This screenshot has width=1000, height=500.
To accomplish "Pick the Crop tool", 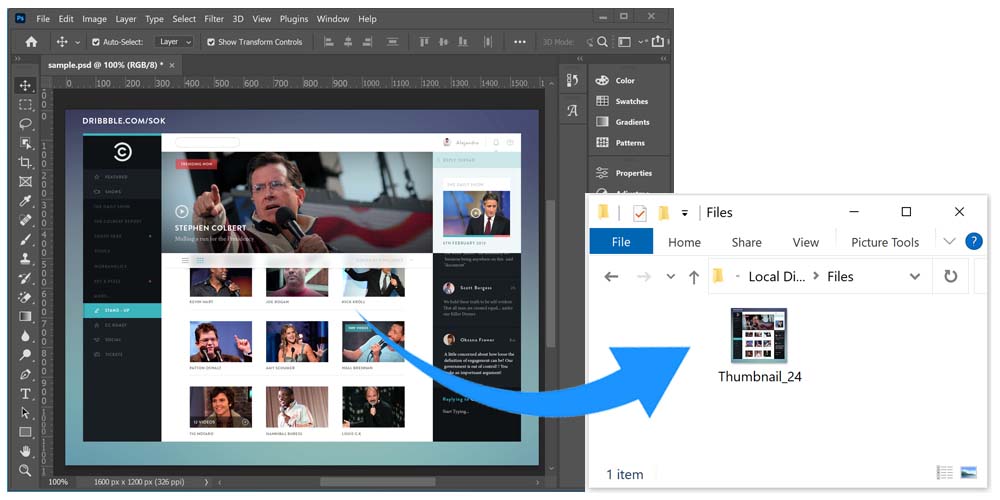I will pos(25,162).
